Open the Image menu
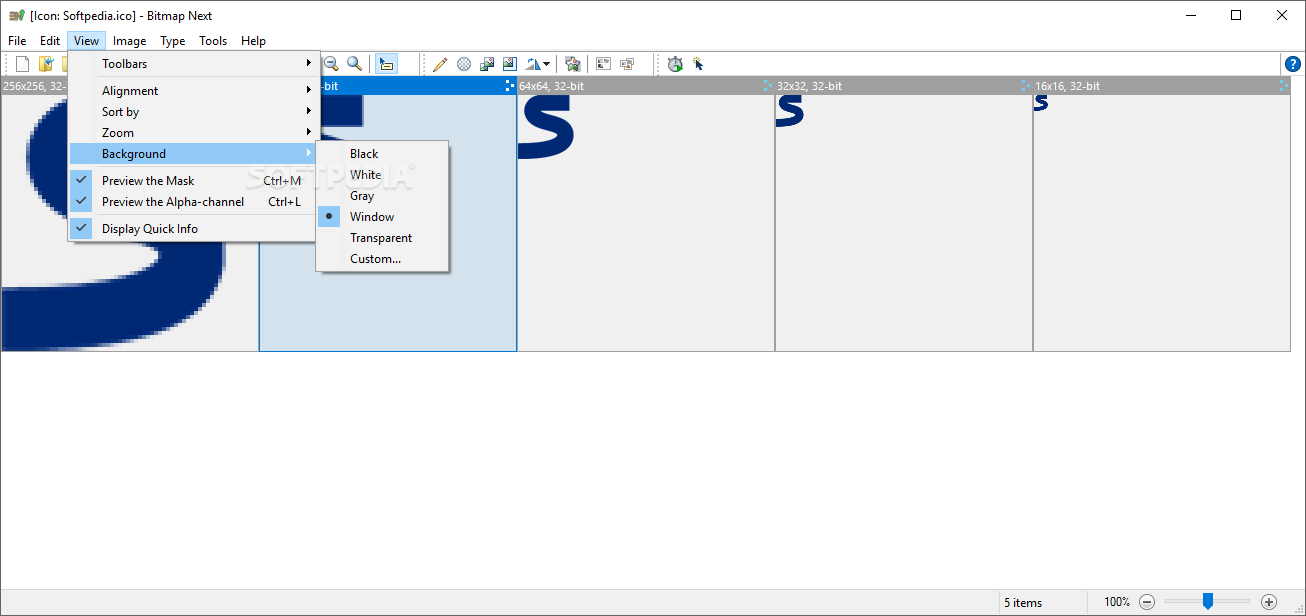Image resolution: width=1306 pixels, height=616 pixels. click(130, 41)
